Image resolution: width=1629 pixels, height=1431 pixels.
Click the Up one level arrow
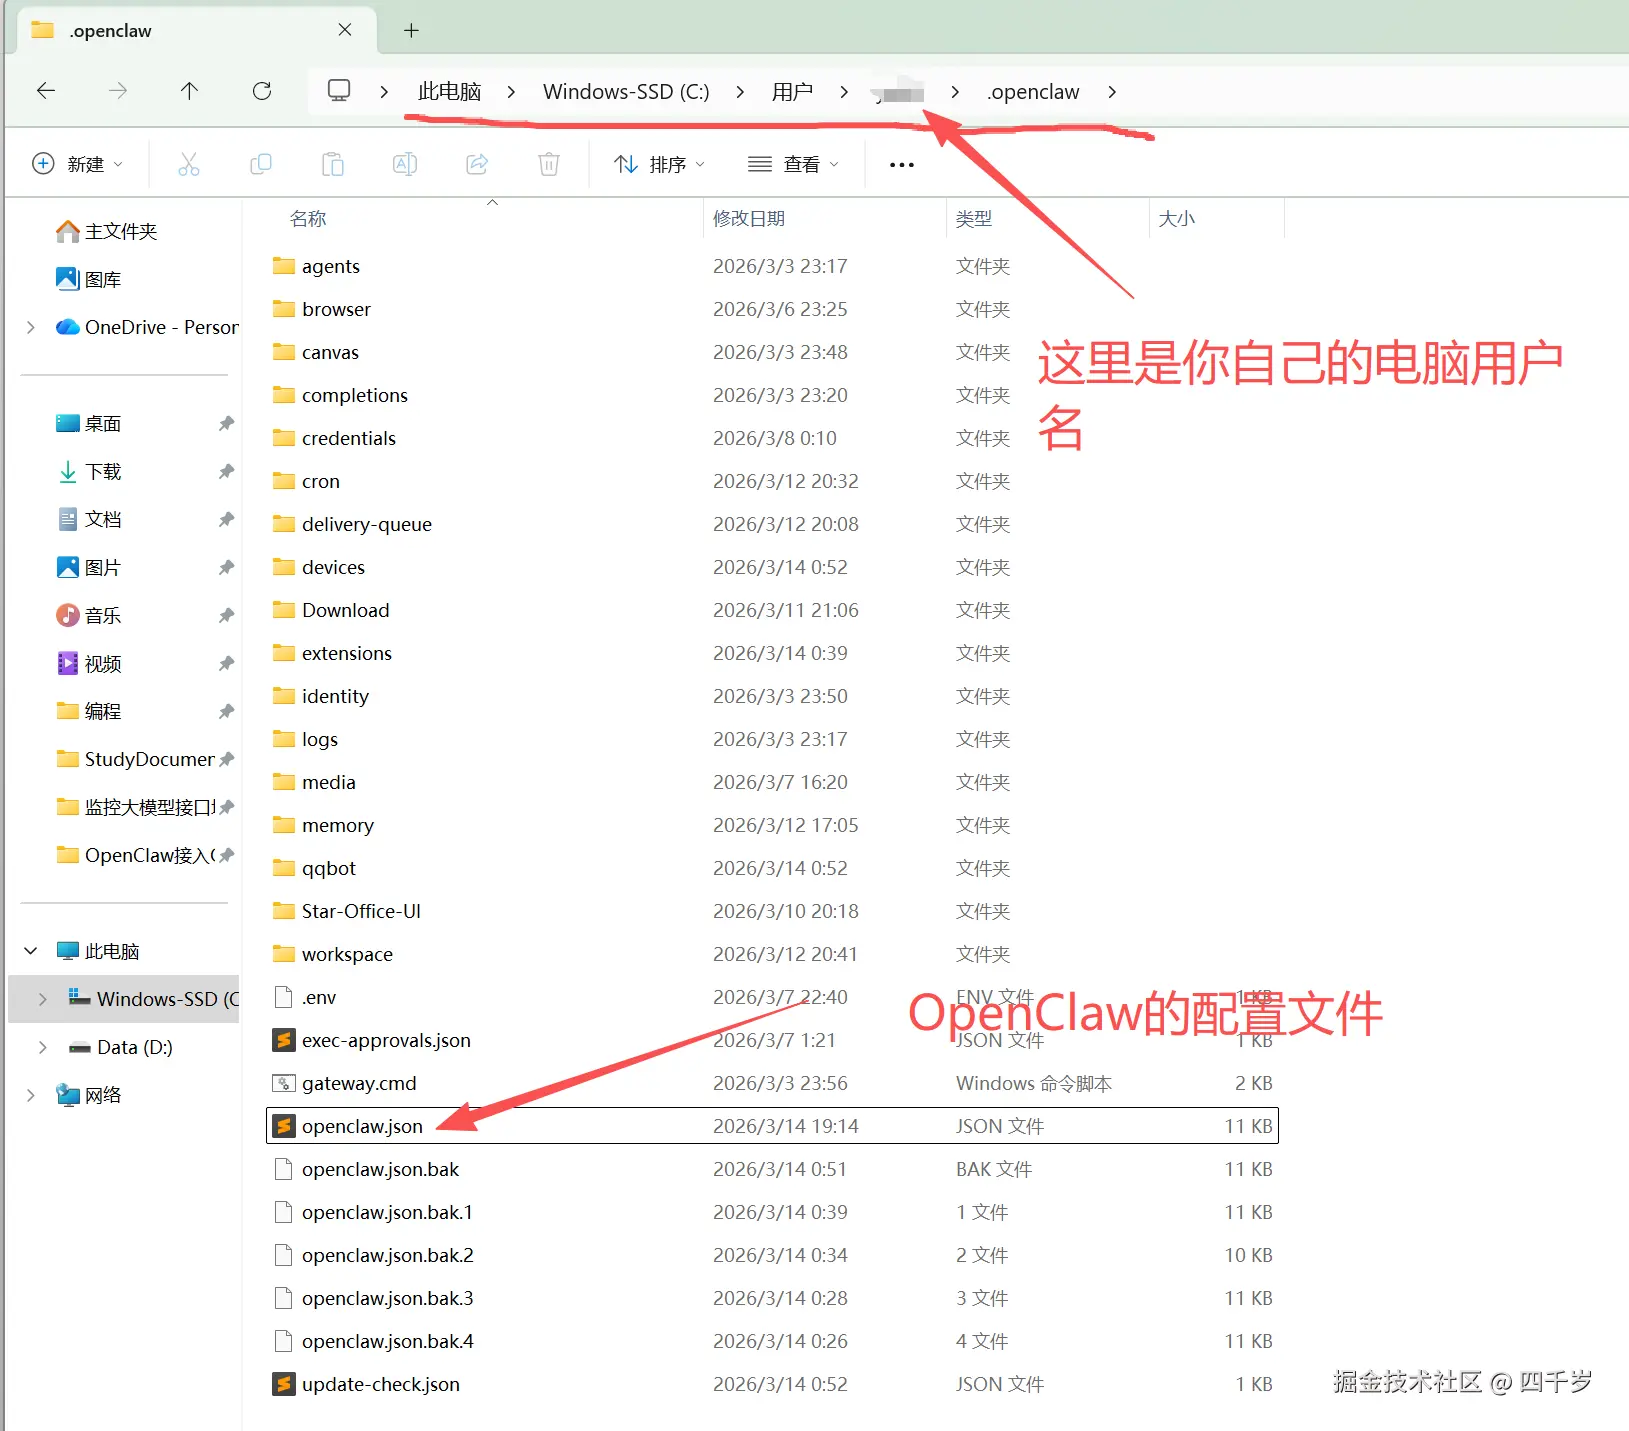tap(190, 90)
